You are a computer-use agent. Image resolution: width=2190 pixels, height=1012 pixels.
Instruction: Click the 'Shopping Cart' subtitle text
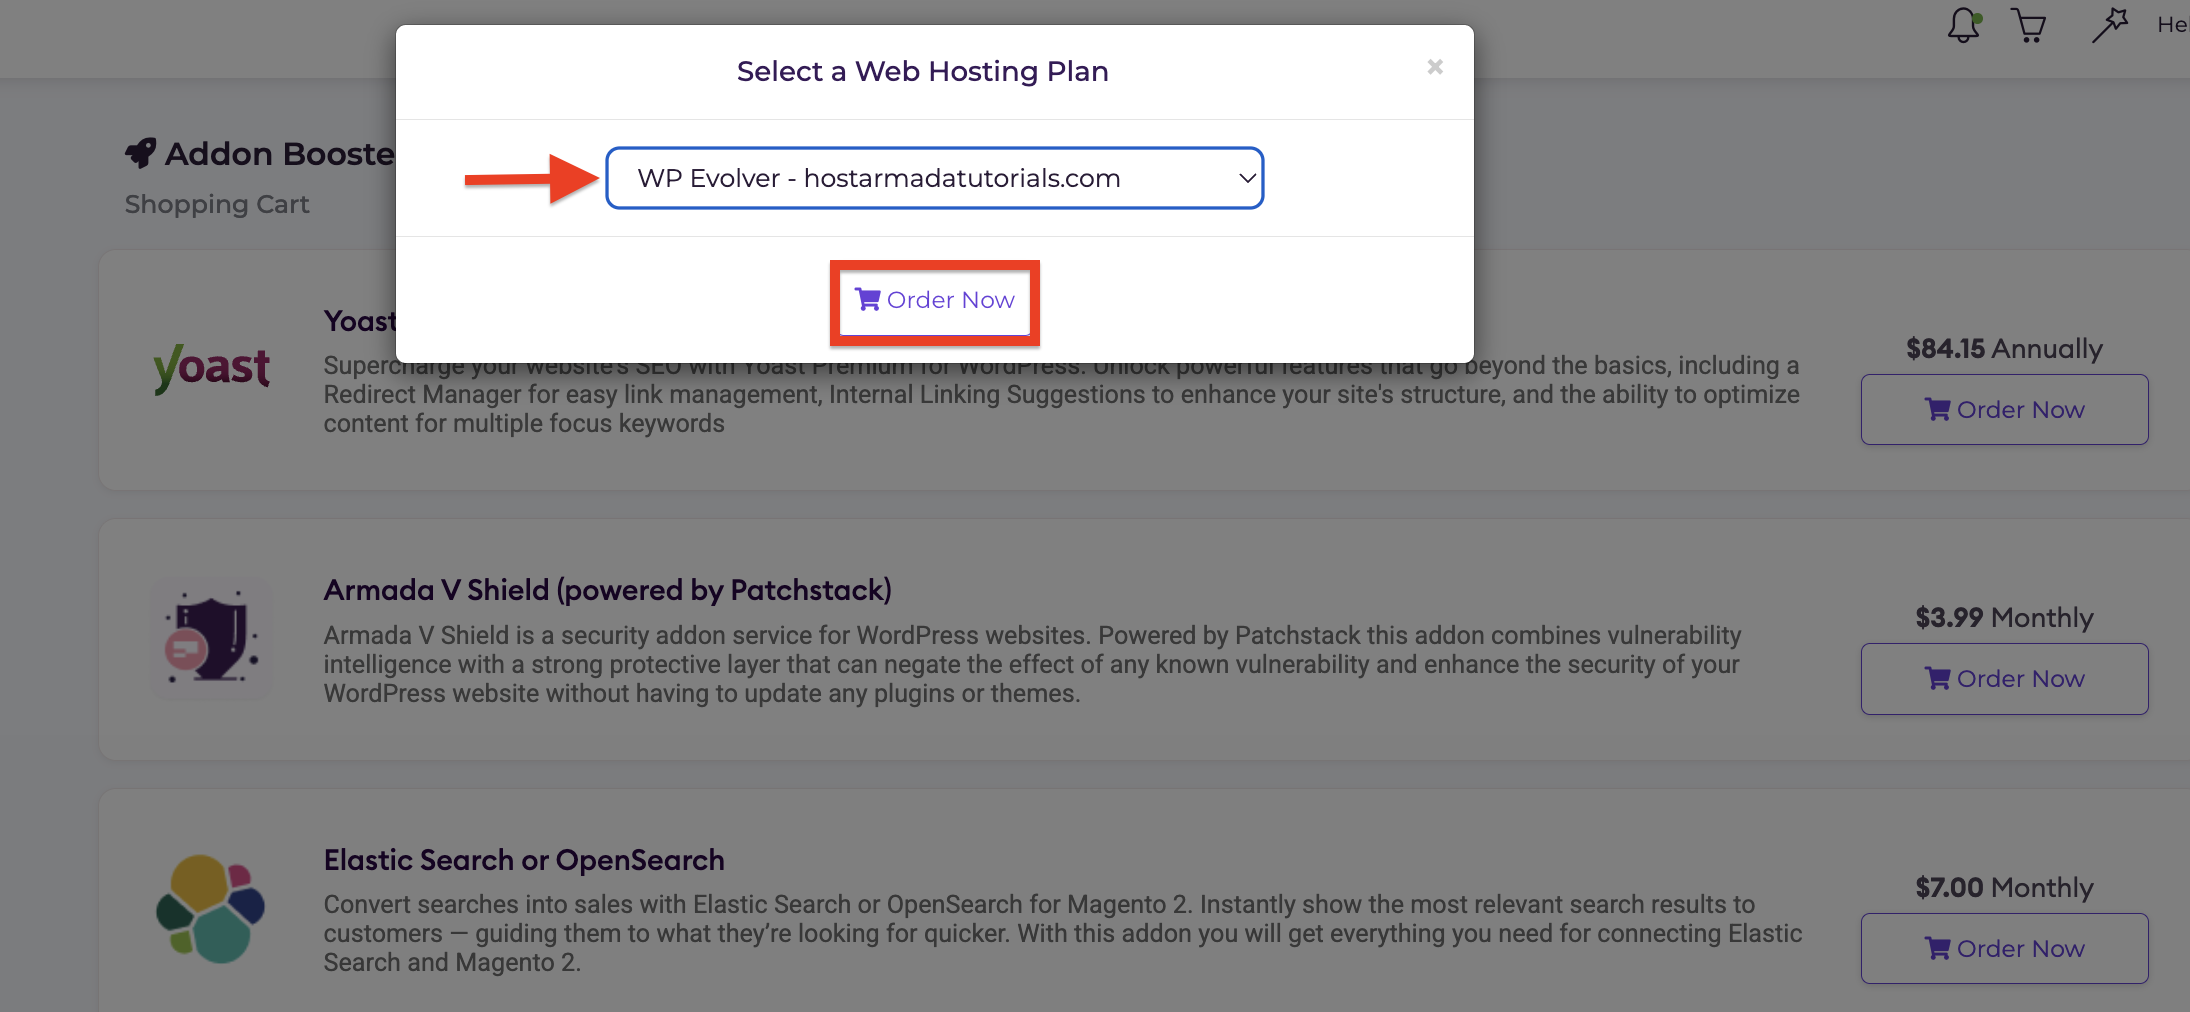click(x=217, y=204)
